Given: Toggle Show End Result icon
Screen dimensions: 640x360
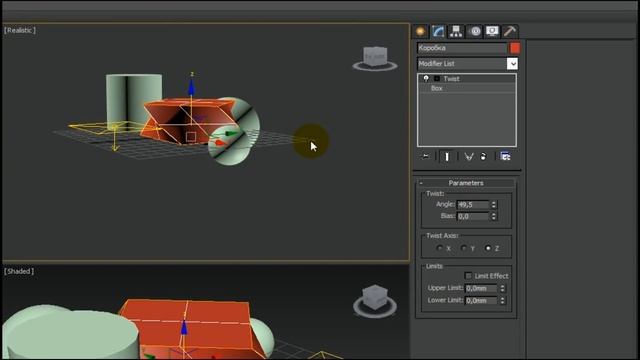Looking at the screenshot, I should click(x=447, y=157).
